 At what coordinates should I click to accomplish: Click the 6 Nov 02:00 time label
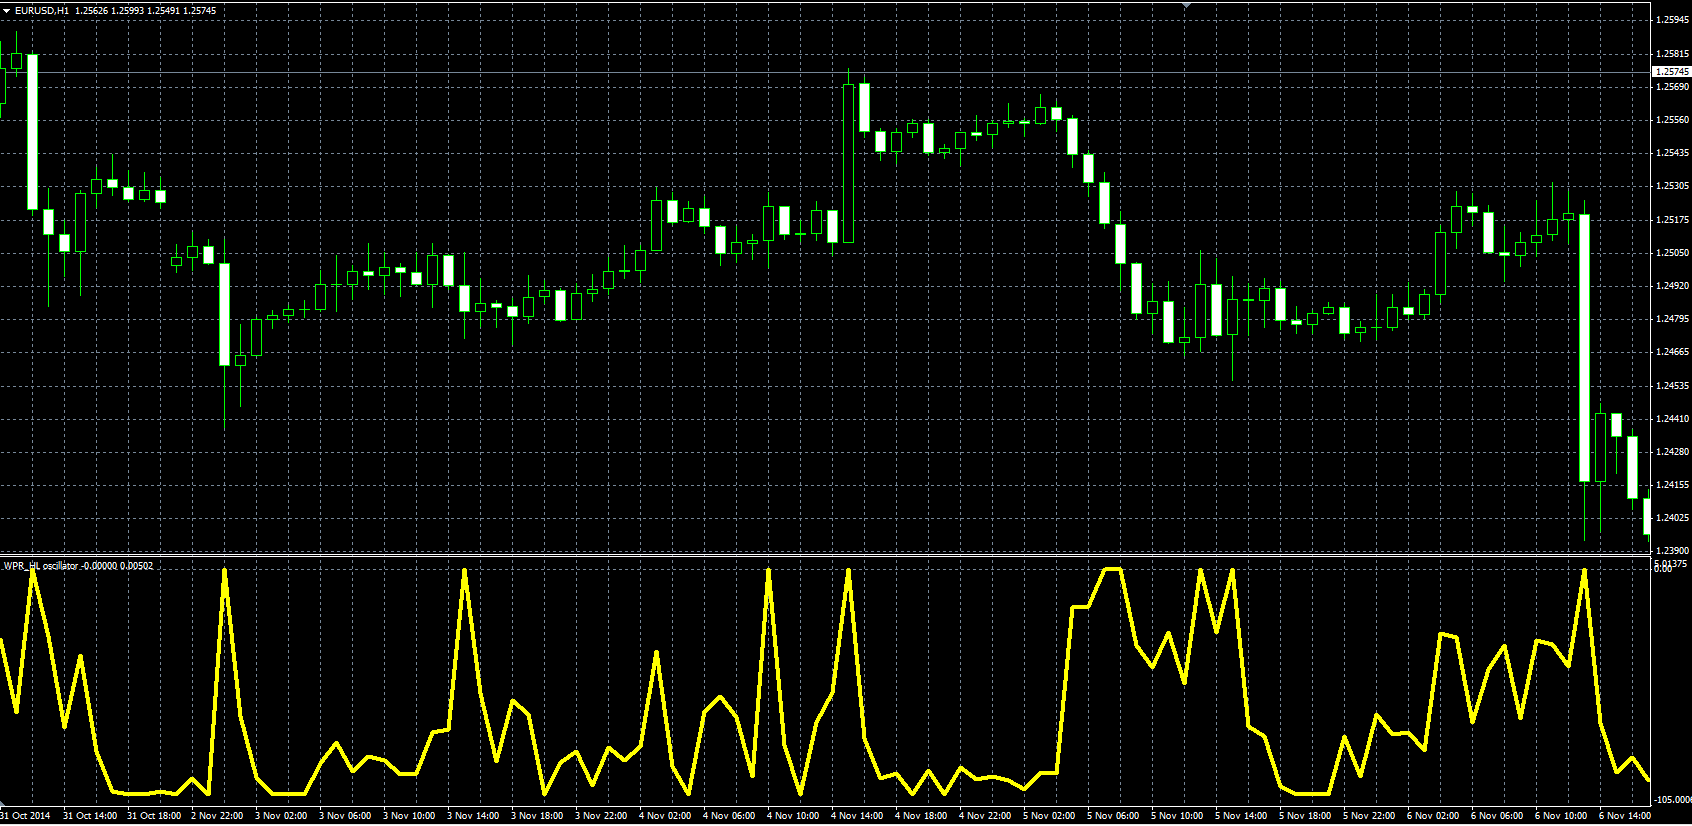tap(1433, 816)
